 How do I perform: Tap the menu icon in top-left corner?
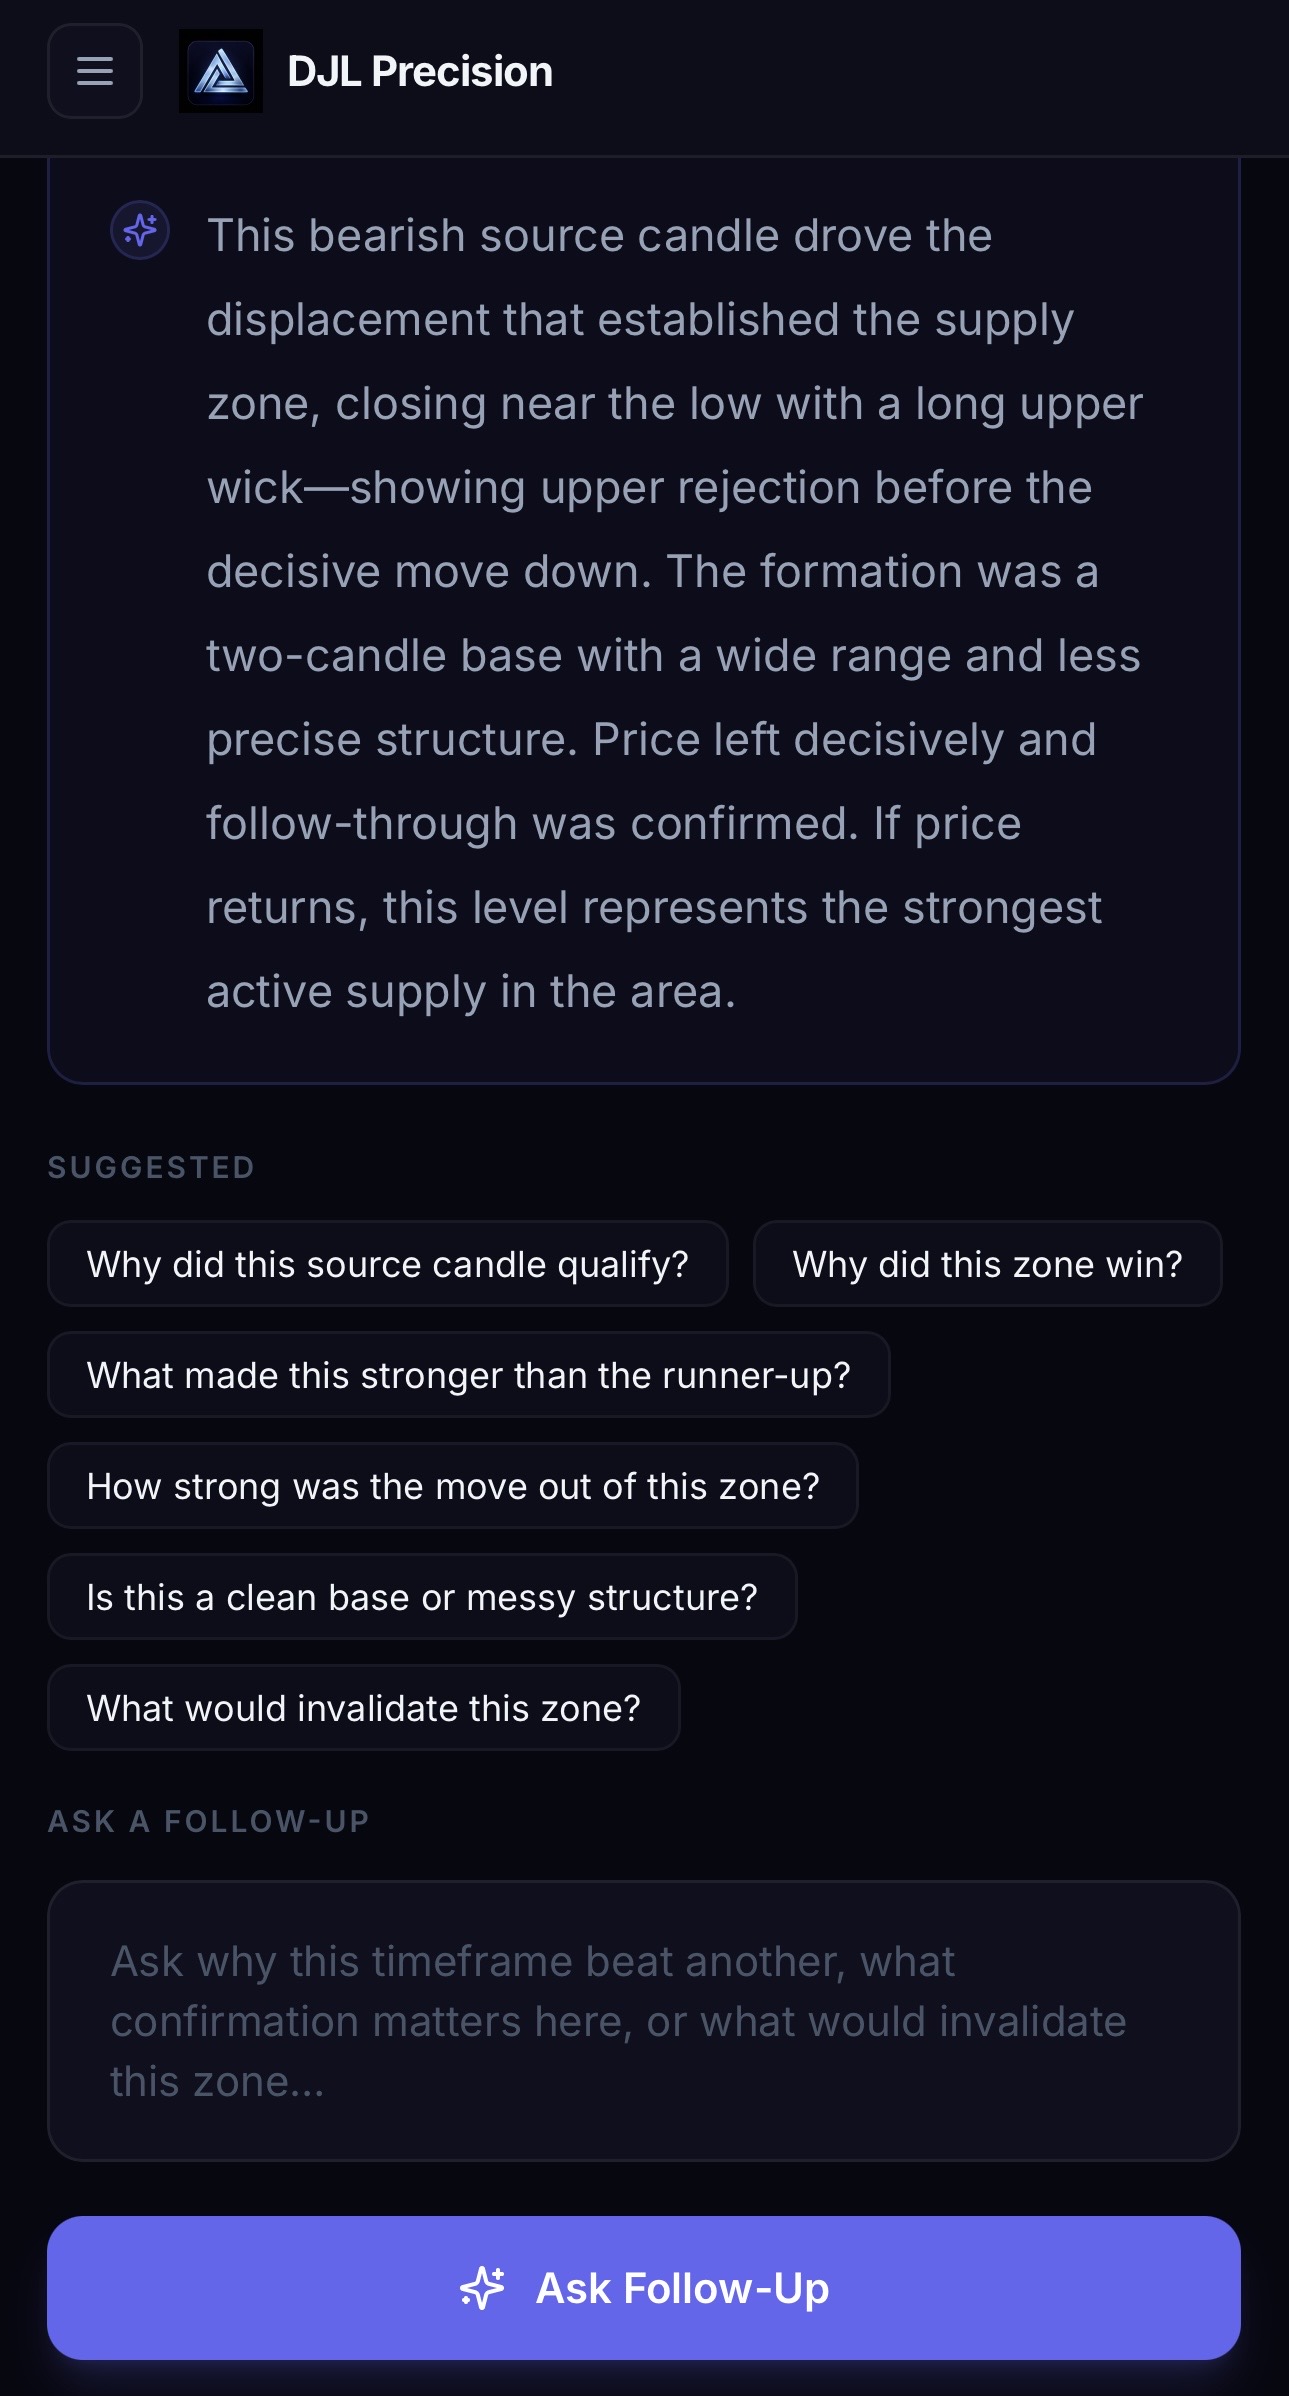95,72
